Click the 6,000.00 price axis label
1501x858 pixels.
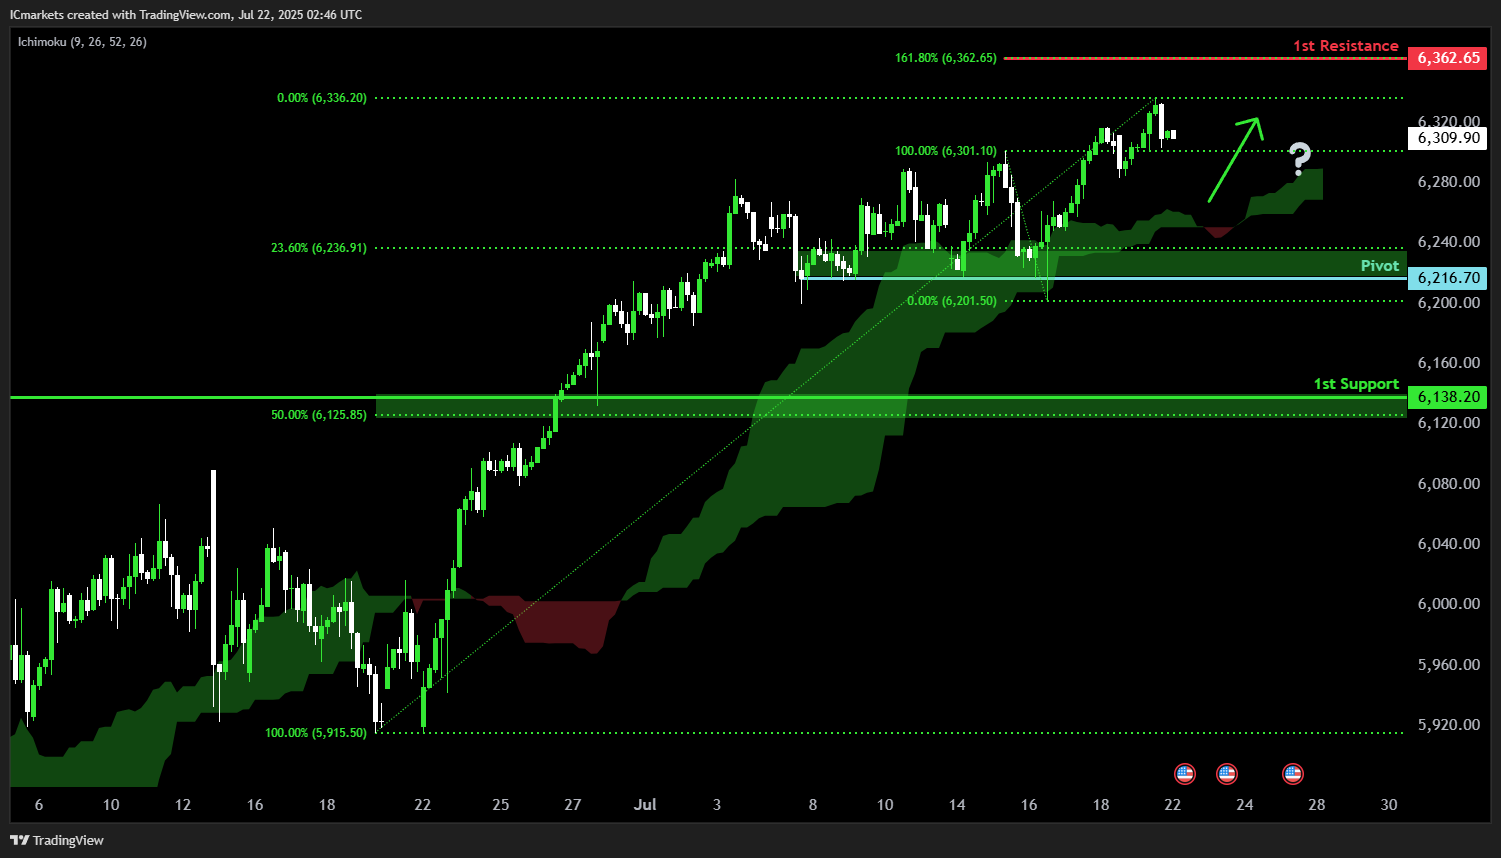coord(1449,604)
